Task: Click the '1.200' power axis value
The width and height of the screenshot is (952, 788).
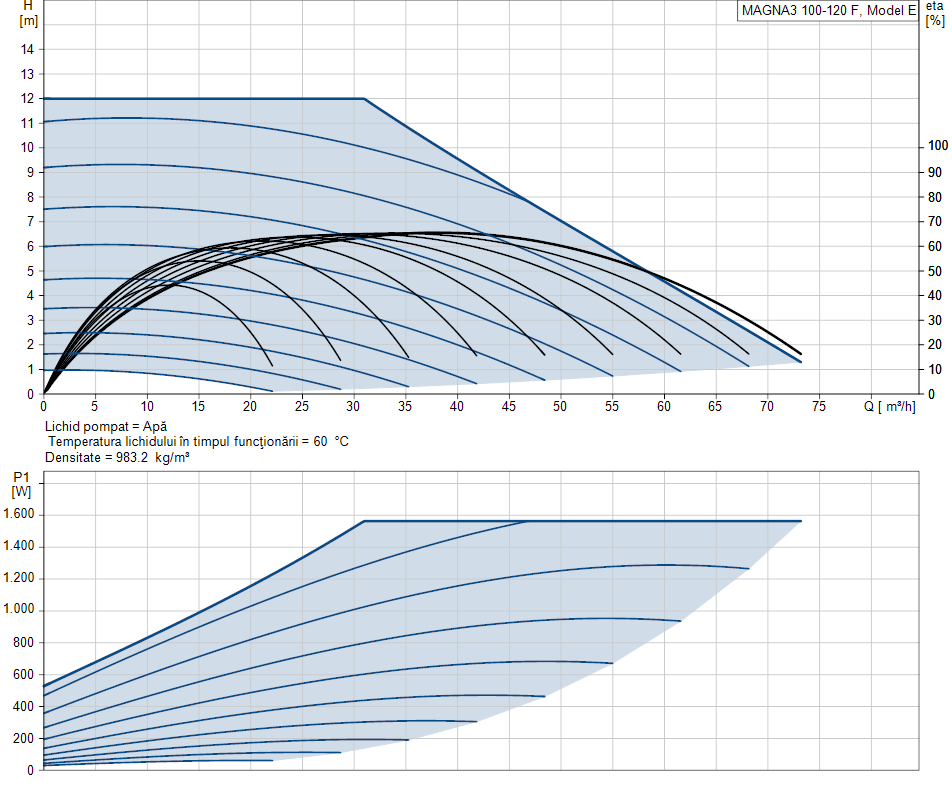Action: tap(18, 578)
